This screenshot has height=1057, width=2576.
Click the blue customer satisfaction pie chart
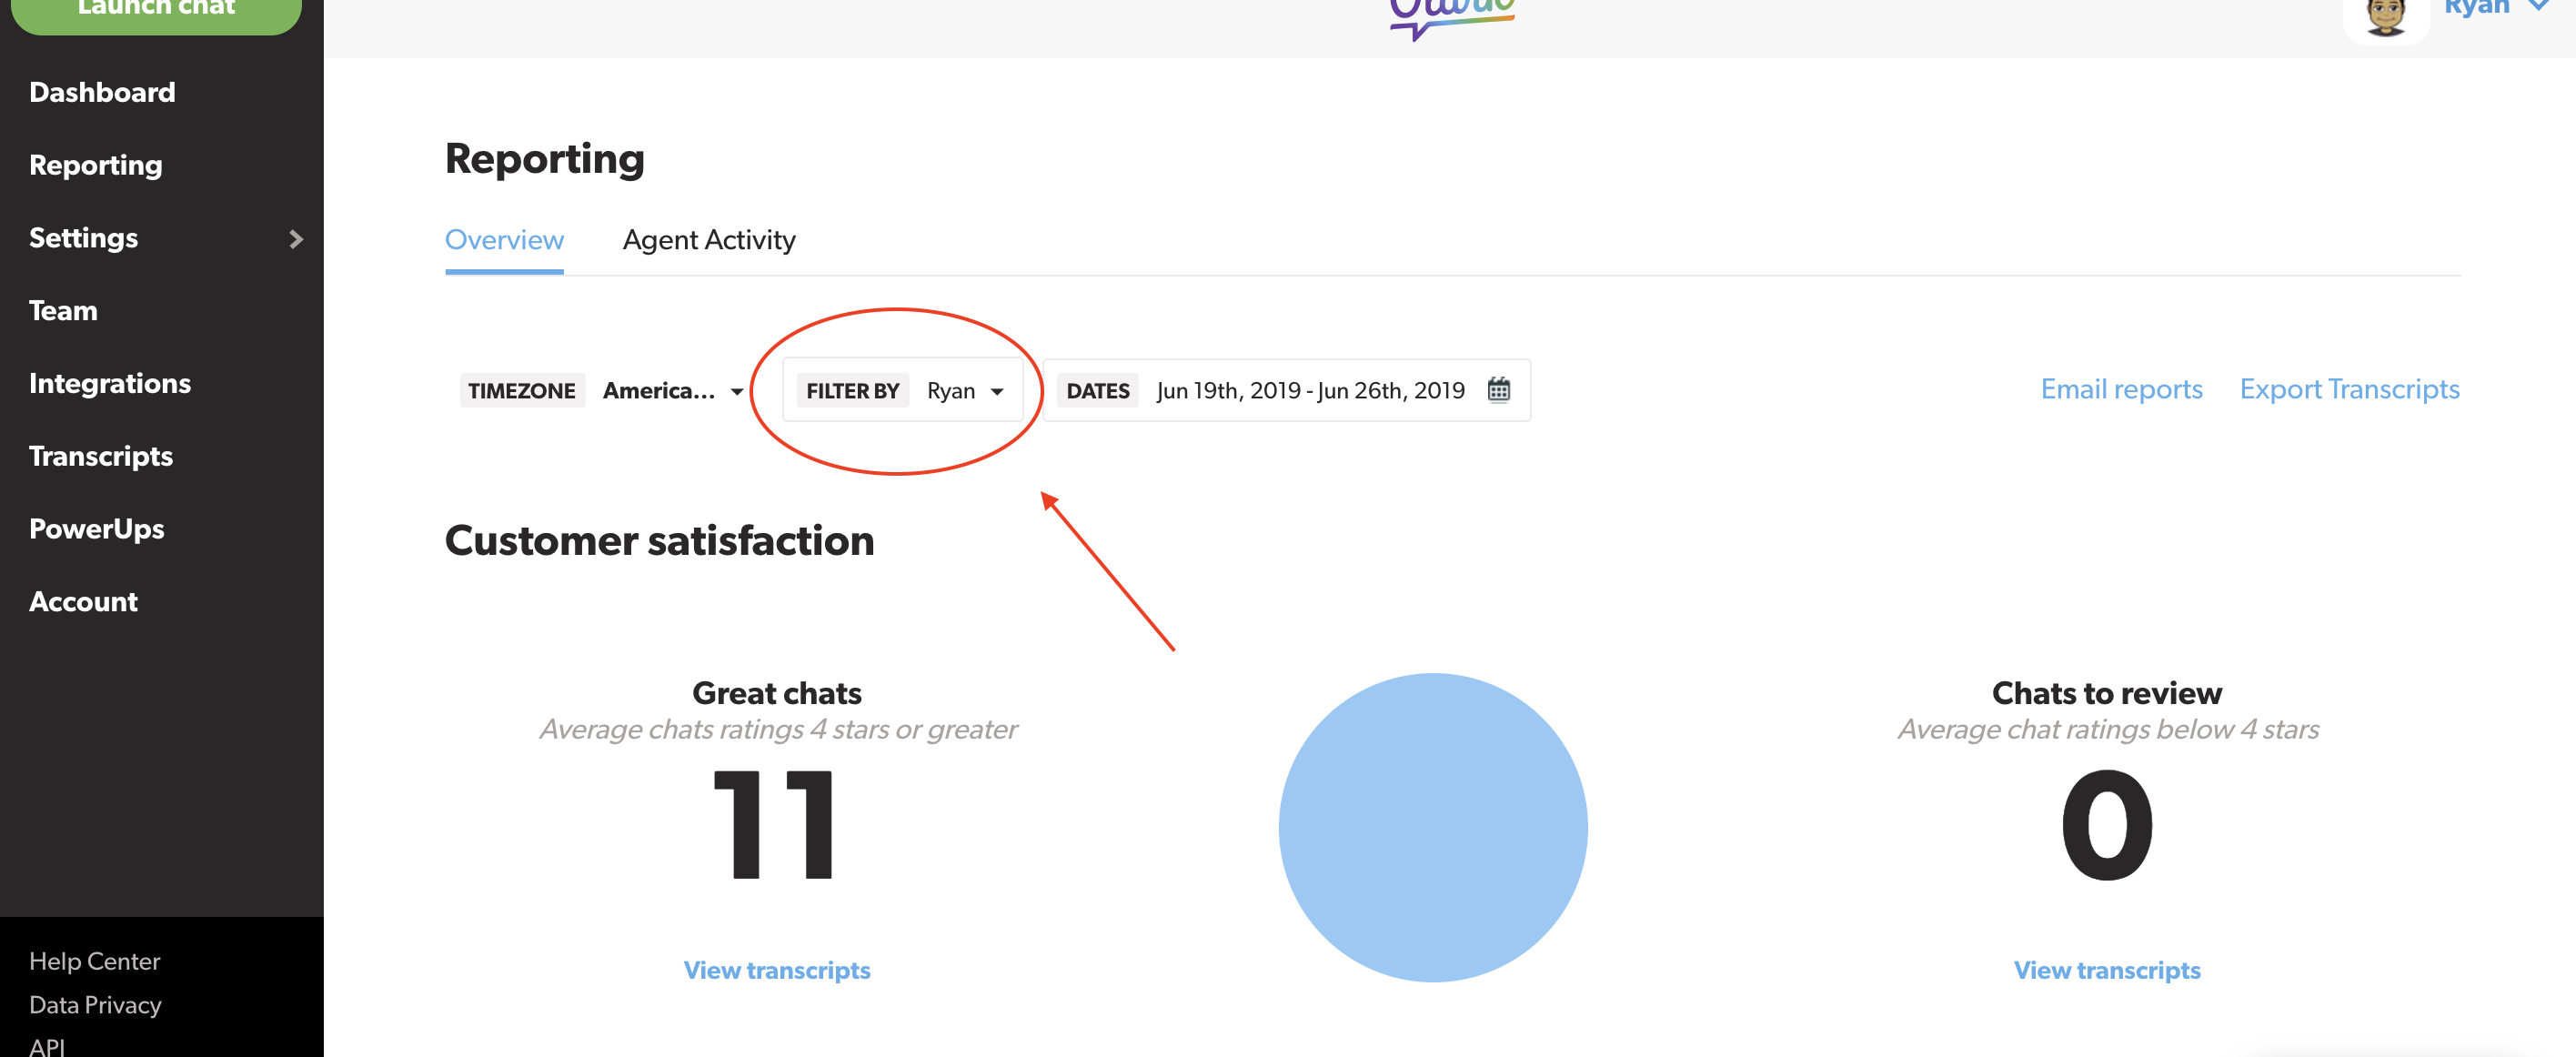point(1432,827)
